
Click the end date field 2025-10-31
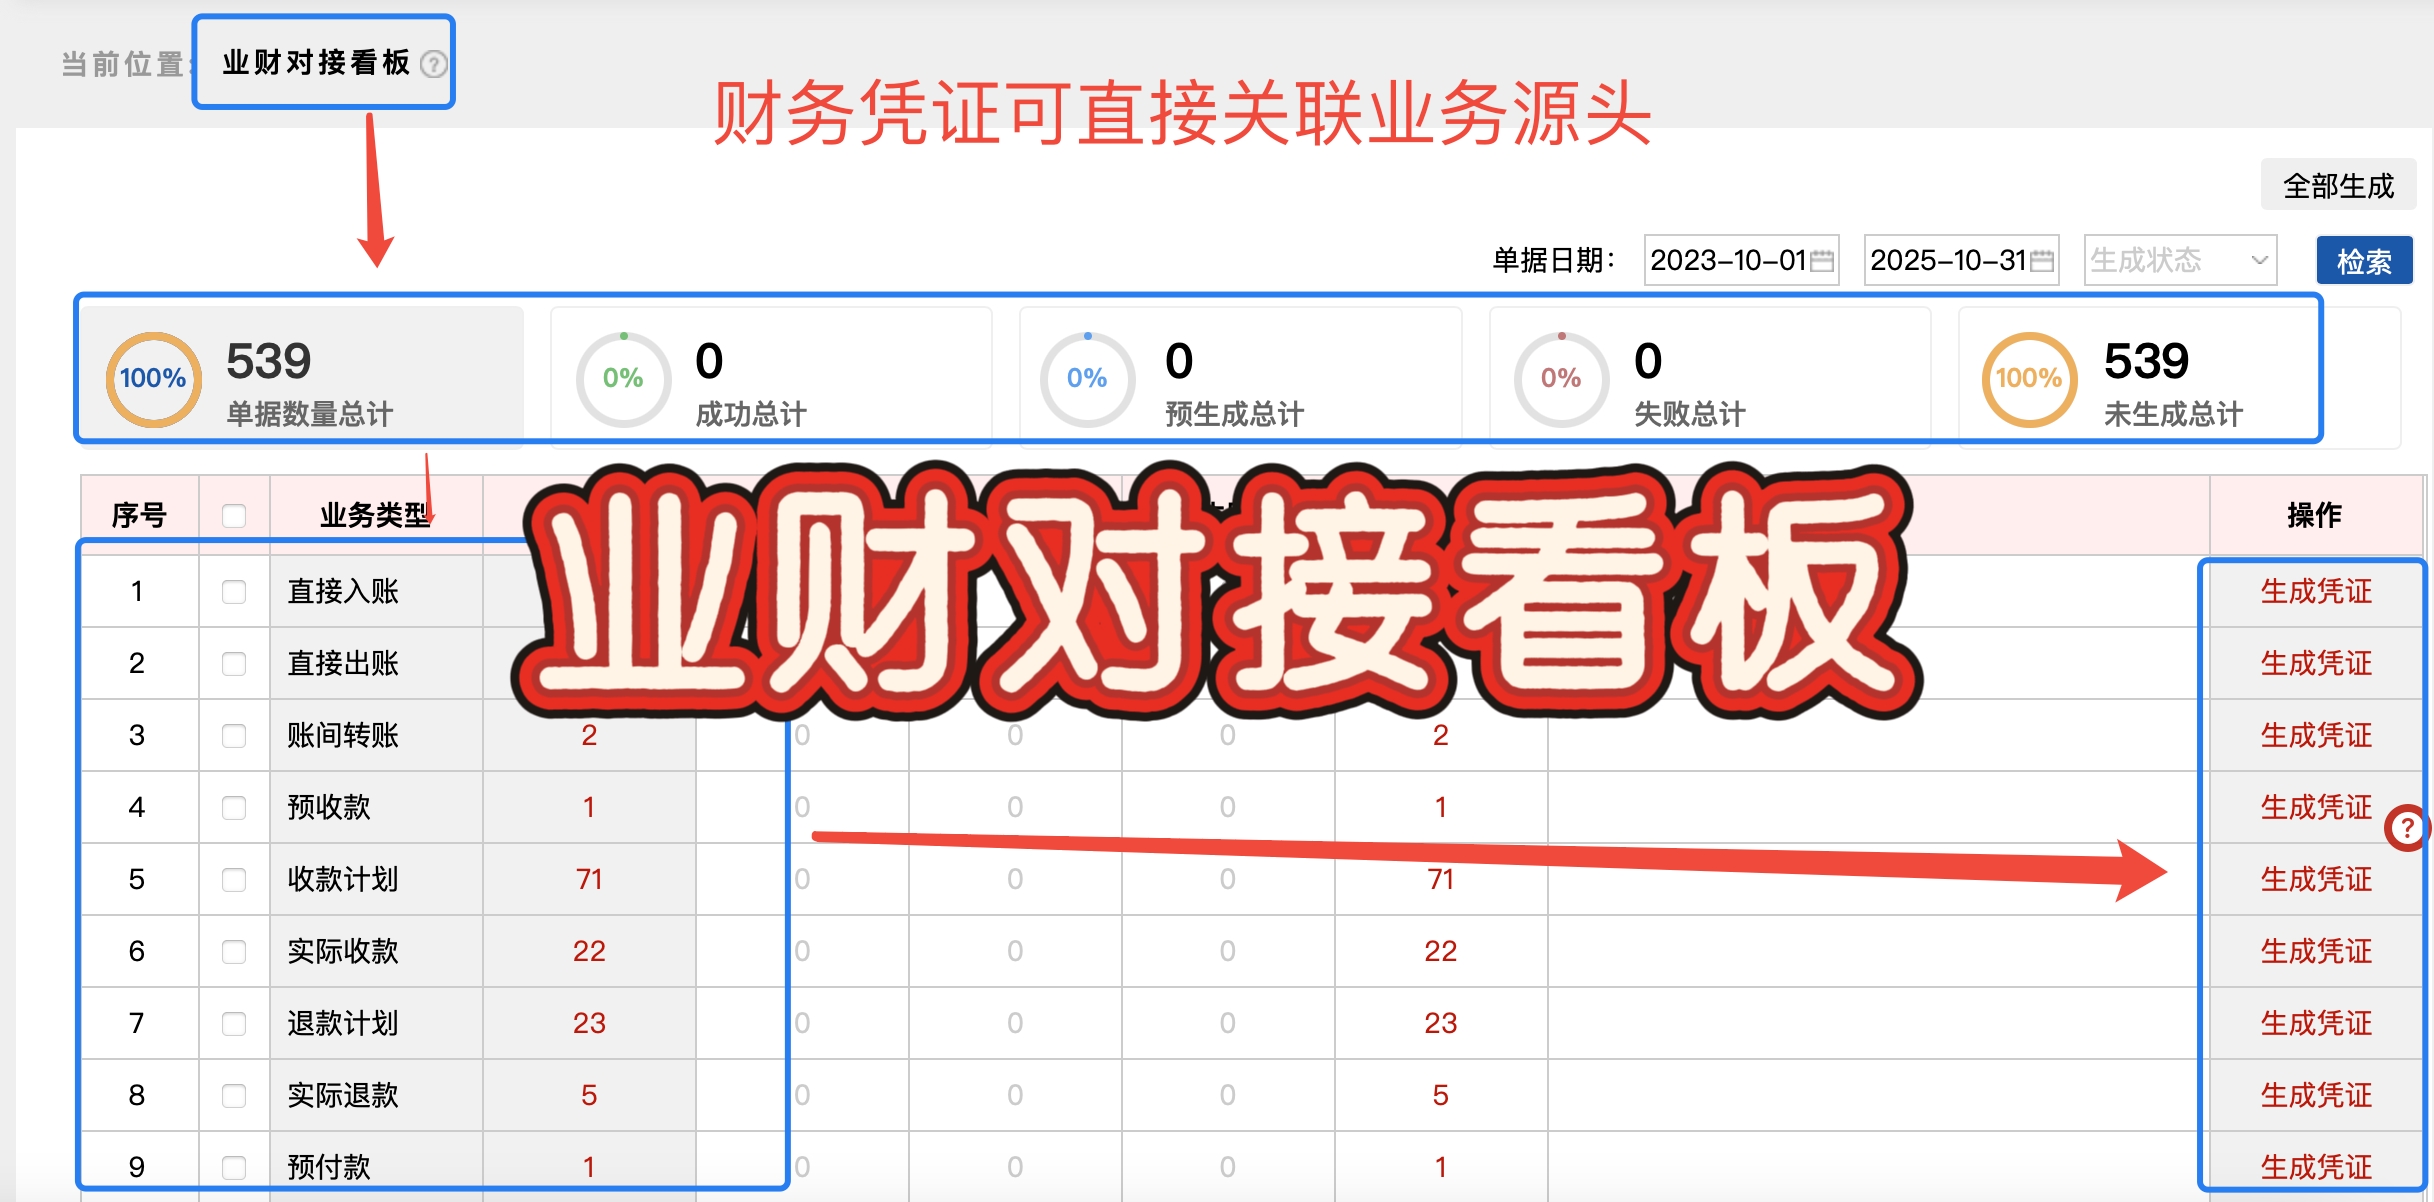coord(1961,261)
